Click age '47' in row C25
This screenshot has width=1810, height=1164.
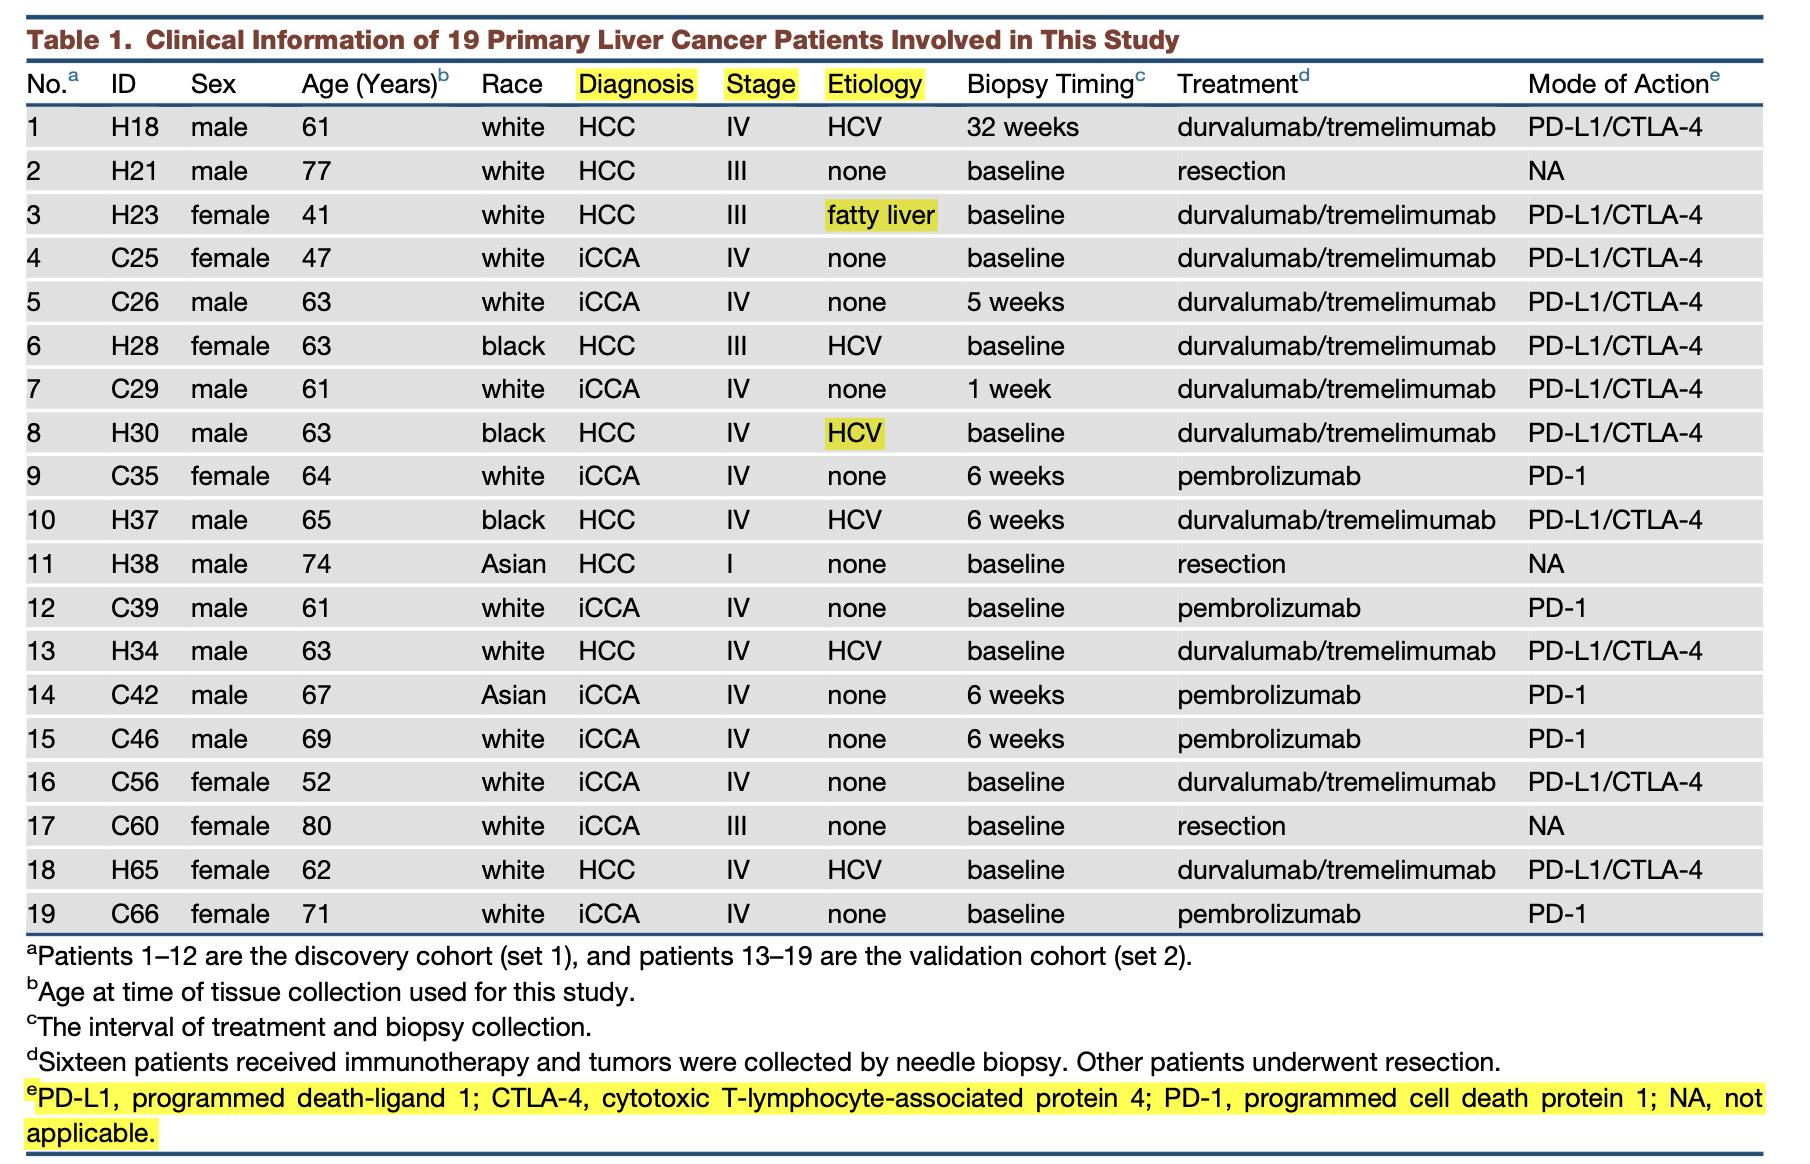(316, 258)
